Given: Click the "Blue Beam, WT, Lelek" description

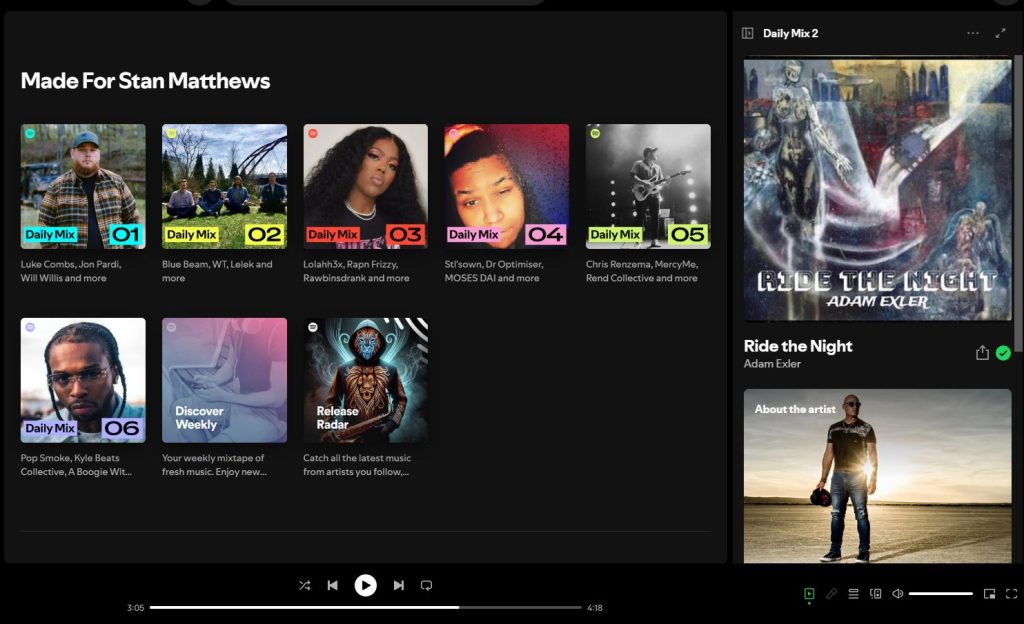Looking at the screenshot, I should pos(217,271).
